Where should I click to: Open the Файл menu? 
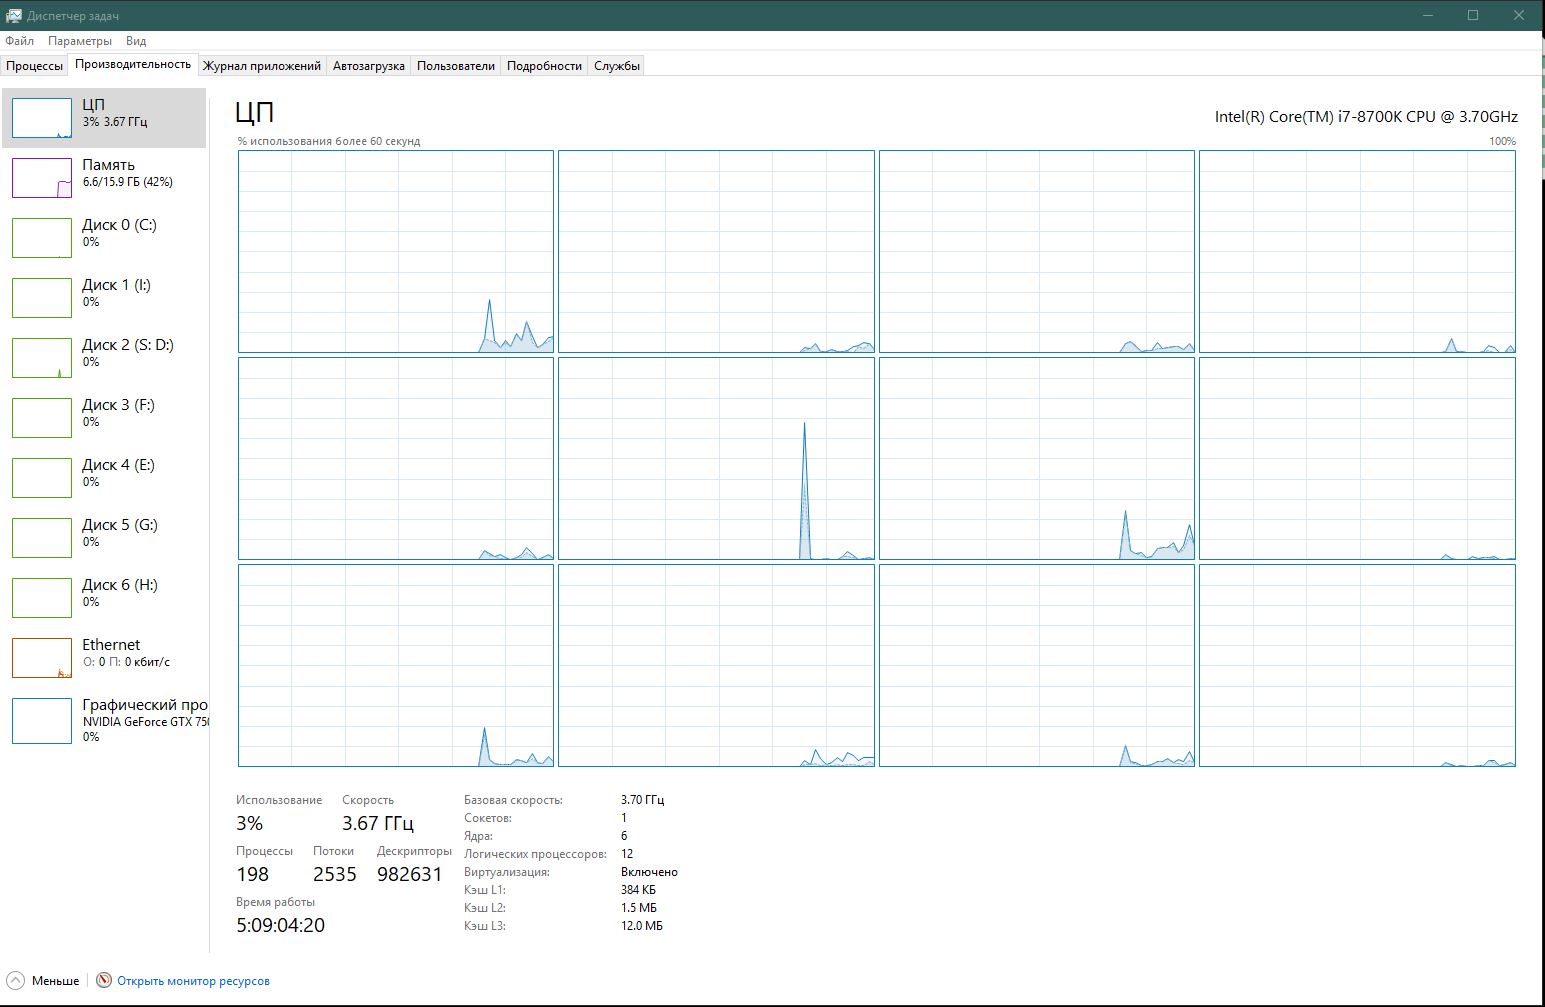pyautogui.click(x=19, y=41)
